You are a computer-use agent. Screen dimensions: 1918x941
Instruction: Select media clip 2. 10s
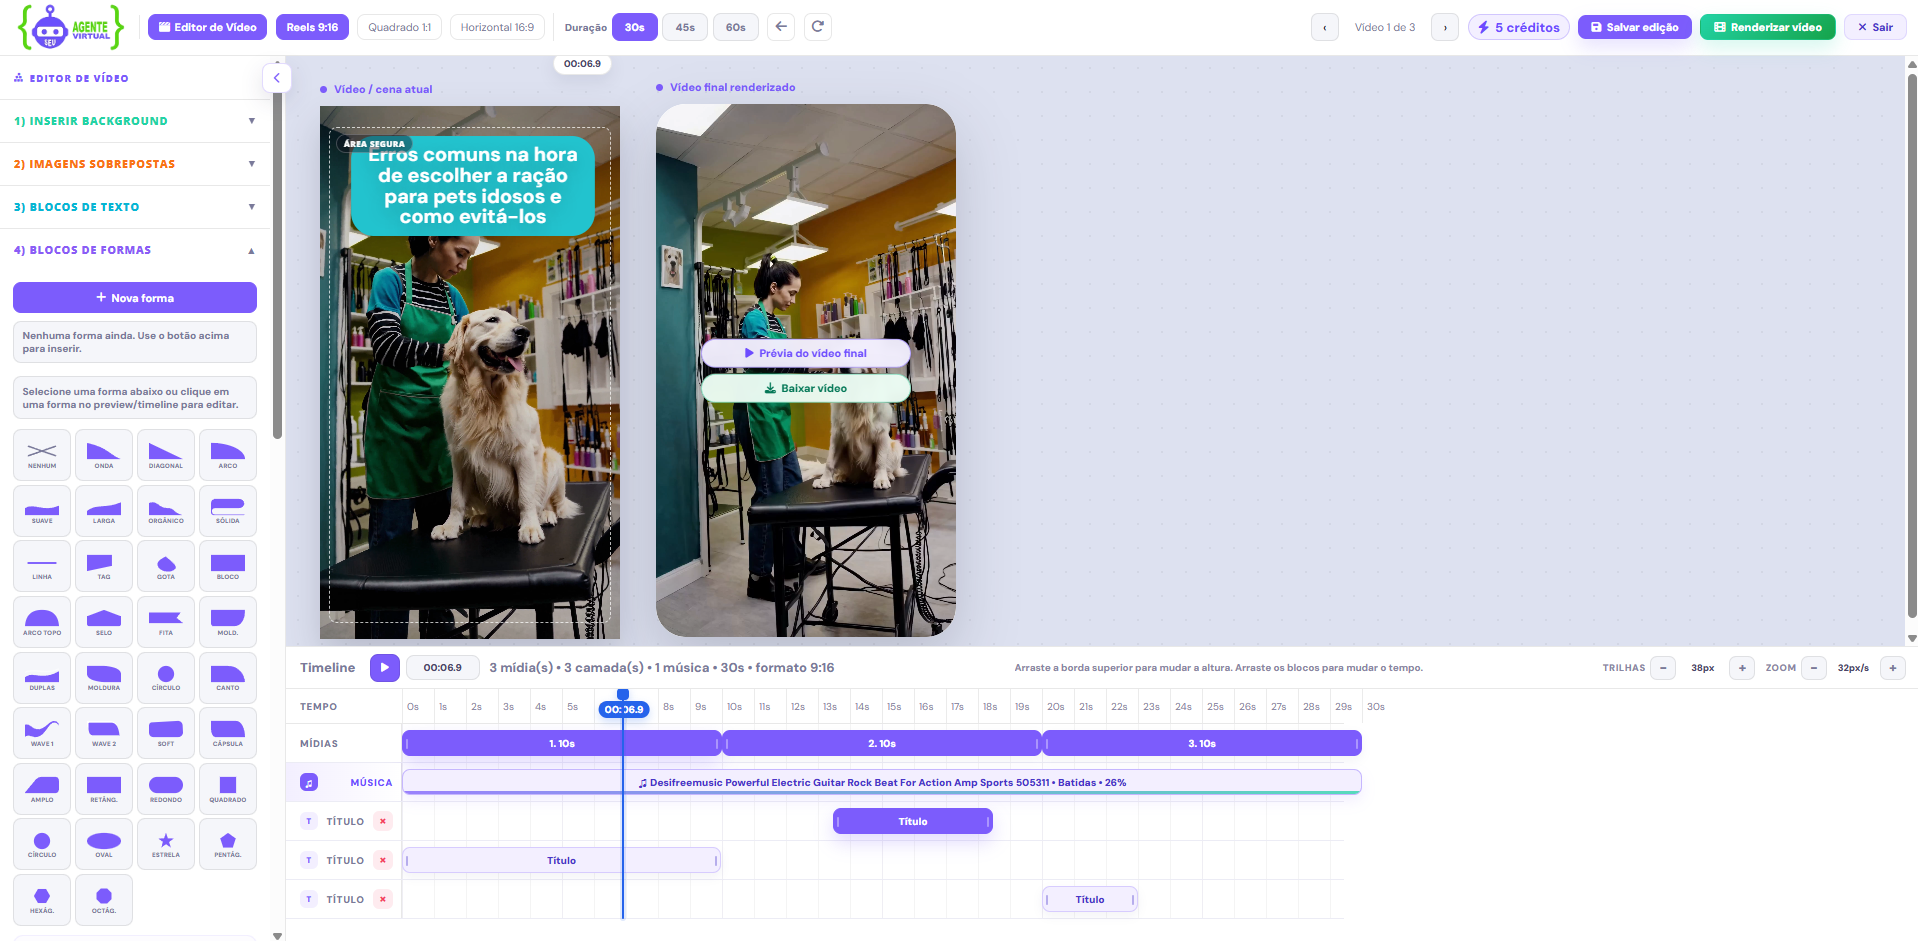882,743
